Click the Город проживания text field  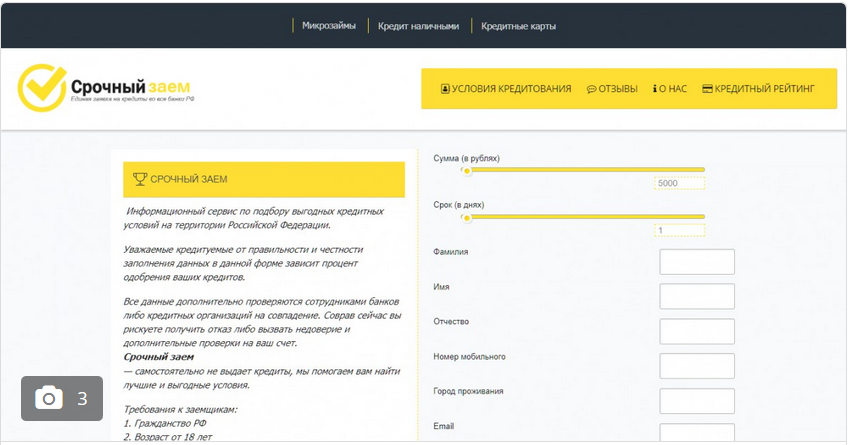(697, 401)
